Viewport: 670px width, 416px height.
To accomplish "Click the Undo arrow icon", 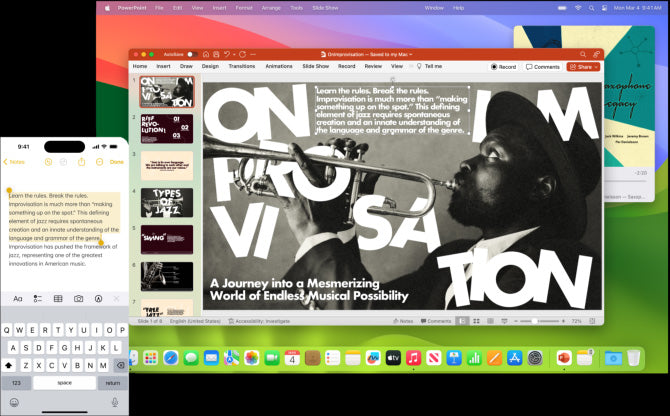I will [x=228, y=54].
